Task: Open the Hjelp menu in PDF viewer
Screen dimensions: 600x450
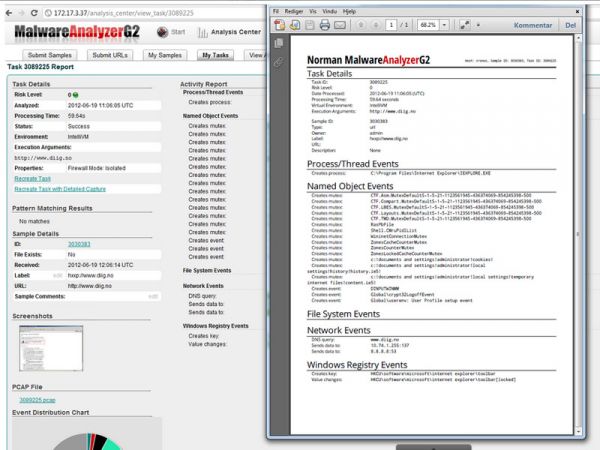Action: click(349, 11)
